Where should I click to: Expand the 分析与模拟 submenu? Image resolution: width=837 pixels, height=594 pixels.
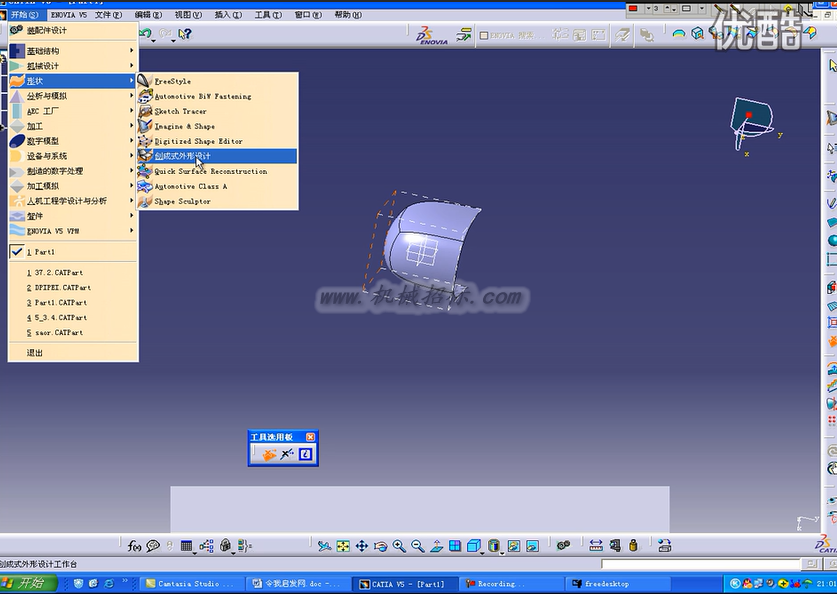(x=73, y=96)
